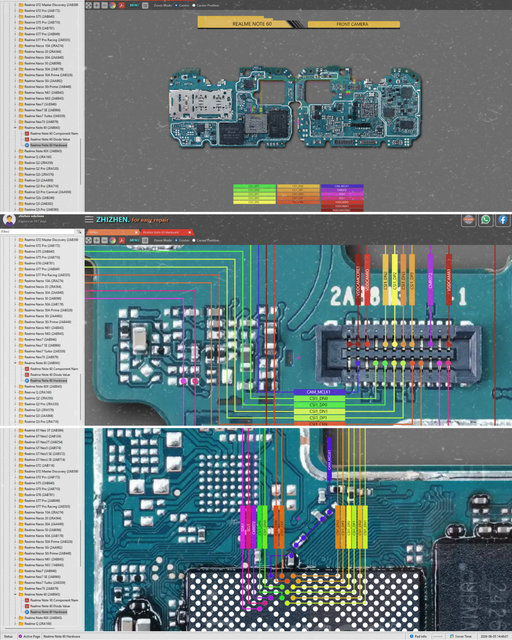Screen dimensions: 512x640
Task: Click fit-to-screen icon in the top screenshot toolbar
Action: click(x=89, y=5)
